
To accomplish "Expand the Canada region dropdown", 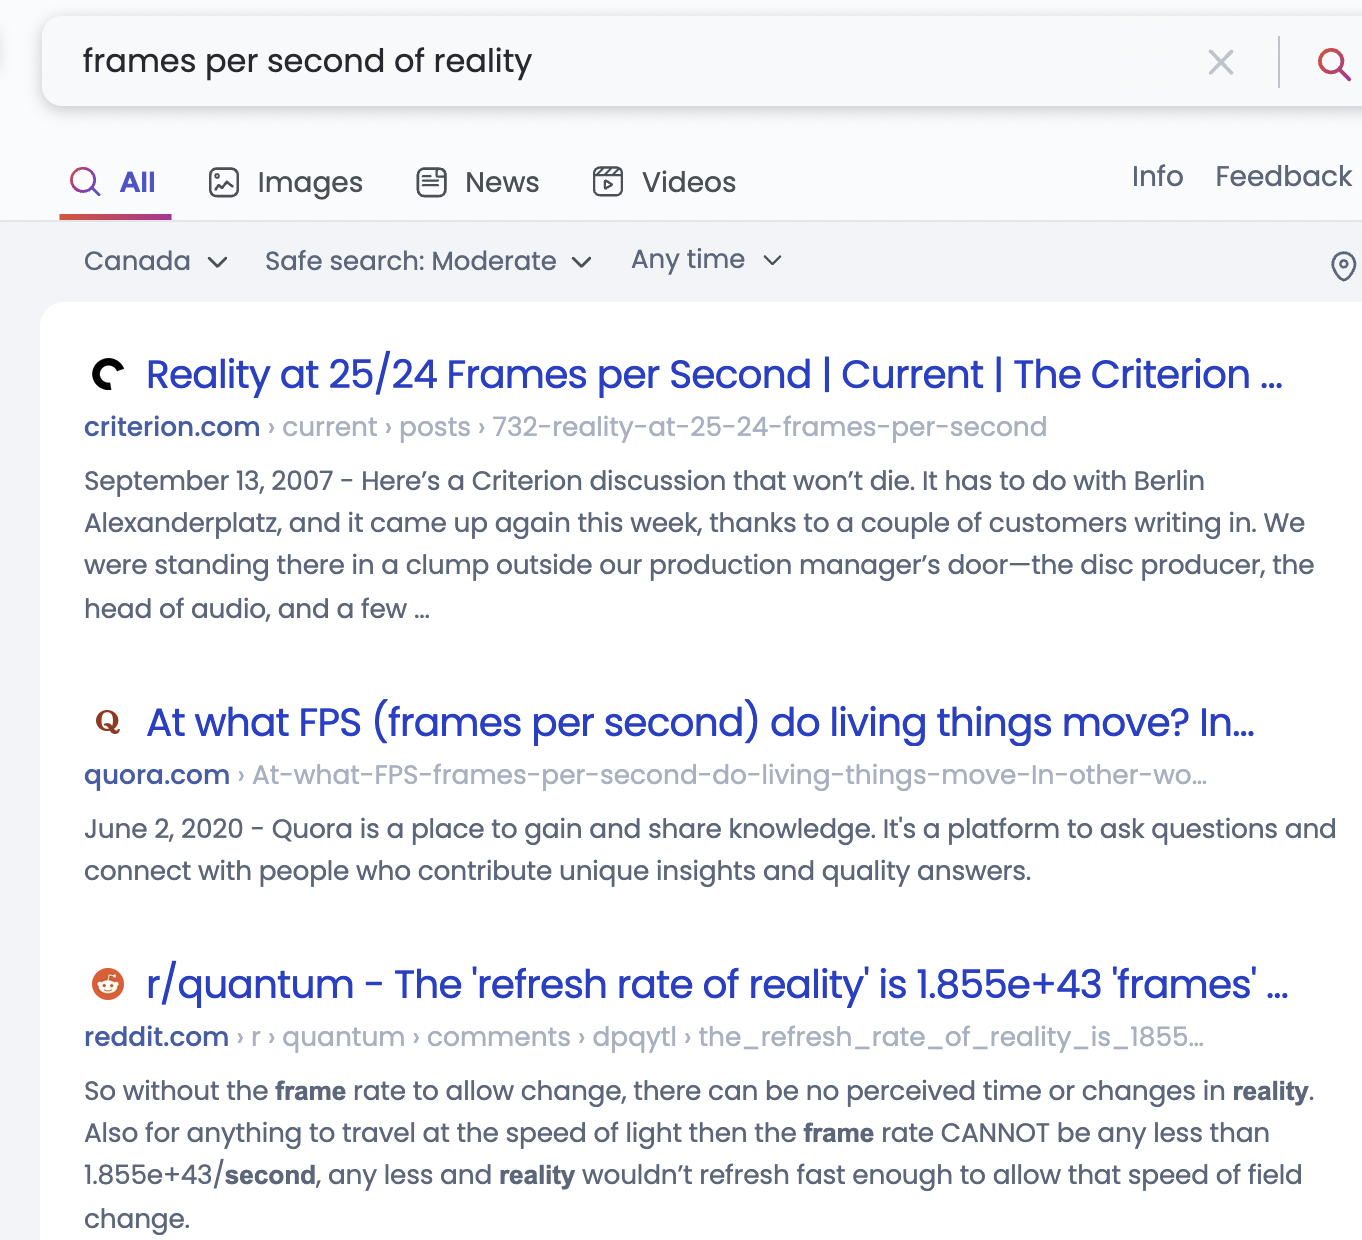I will point(156,261).
